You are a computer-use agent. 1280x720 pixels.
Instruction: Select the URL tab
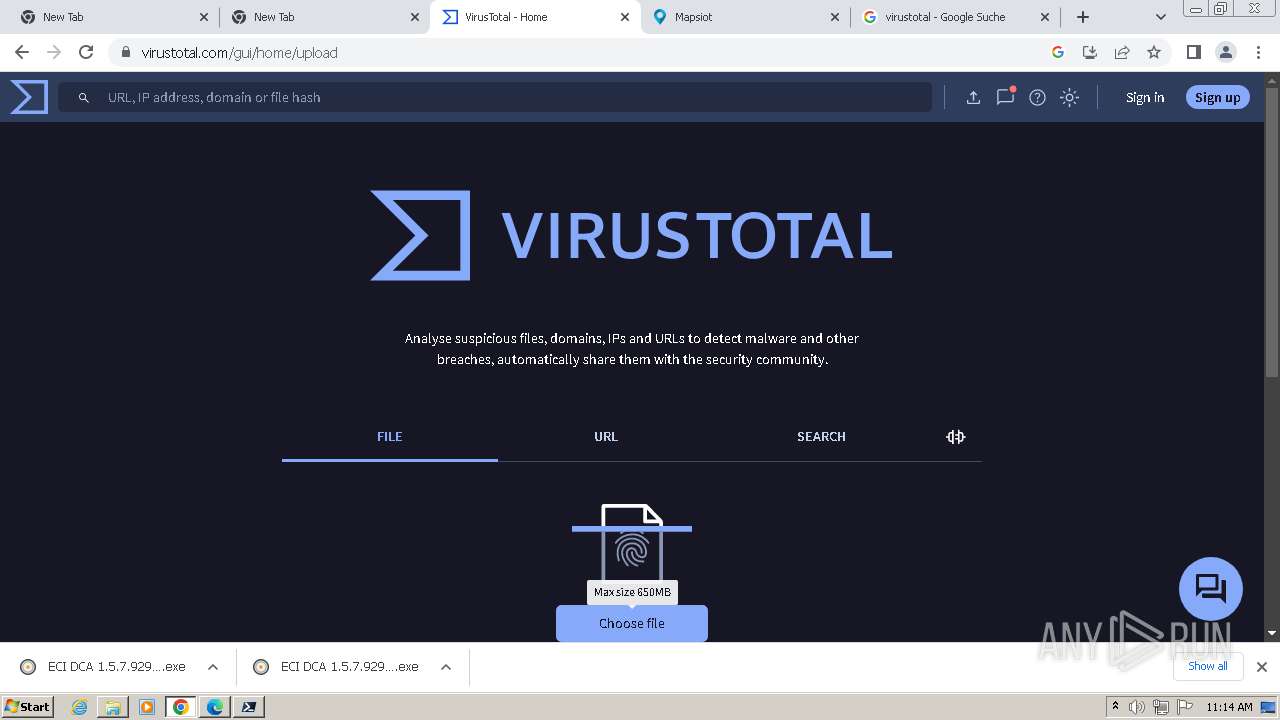point(606,437)
